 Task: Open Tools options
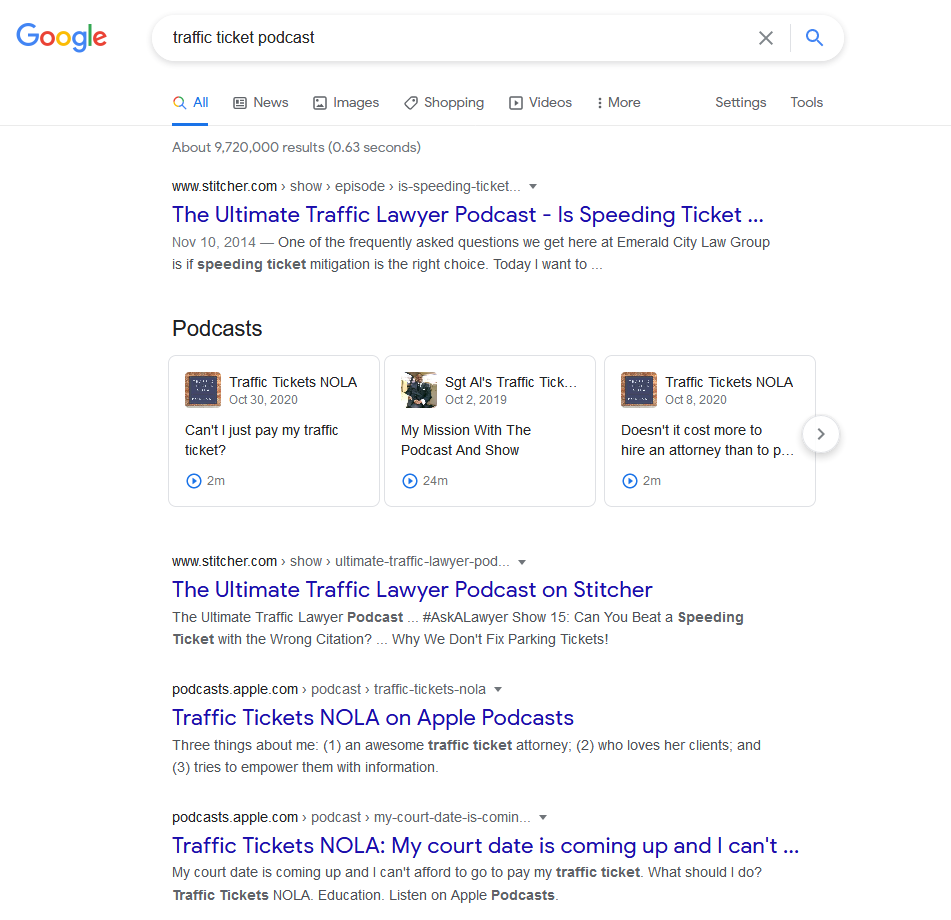806,102
